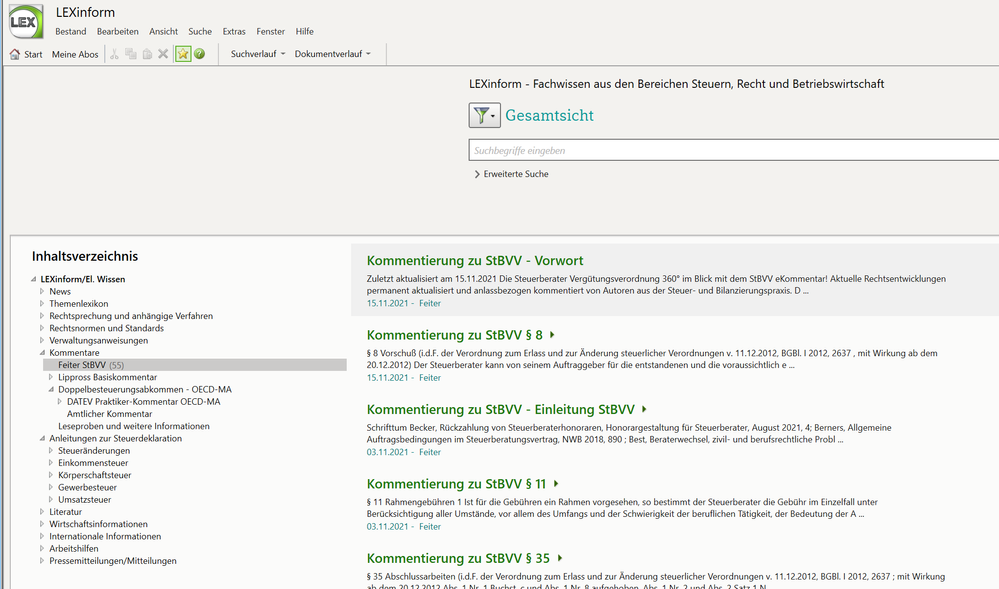Select Körperschaftsteuer in the tree
Viewport: 999px width, 589px height.
pos(95,475)
